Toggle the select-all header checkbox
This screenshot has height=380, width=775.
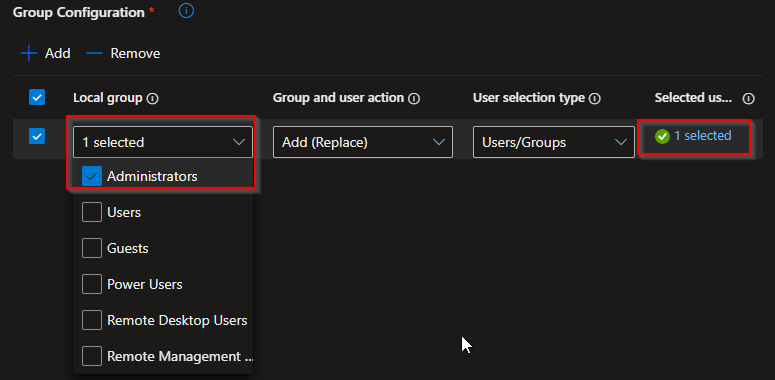point(37,97)
